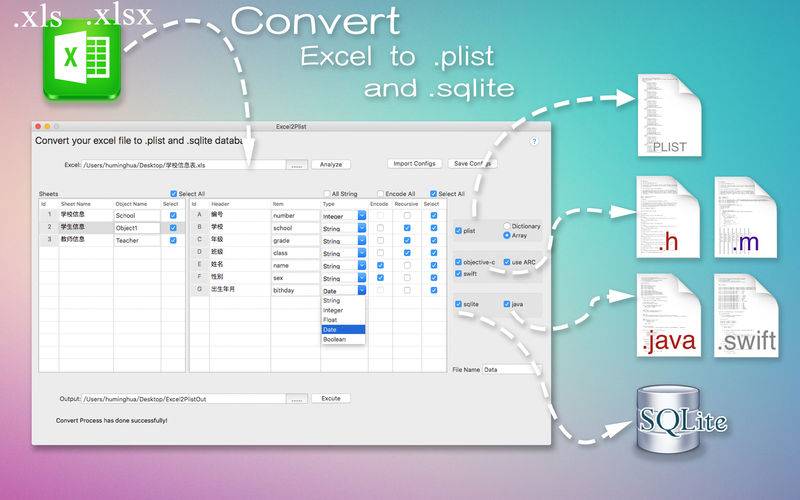Select sheet row 3 教师信息
800x500 pixels.
click(x=112, y=240)
